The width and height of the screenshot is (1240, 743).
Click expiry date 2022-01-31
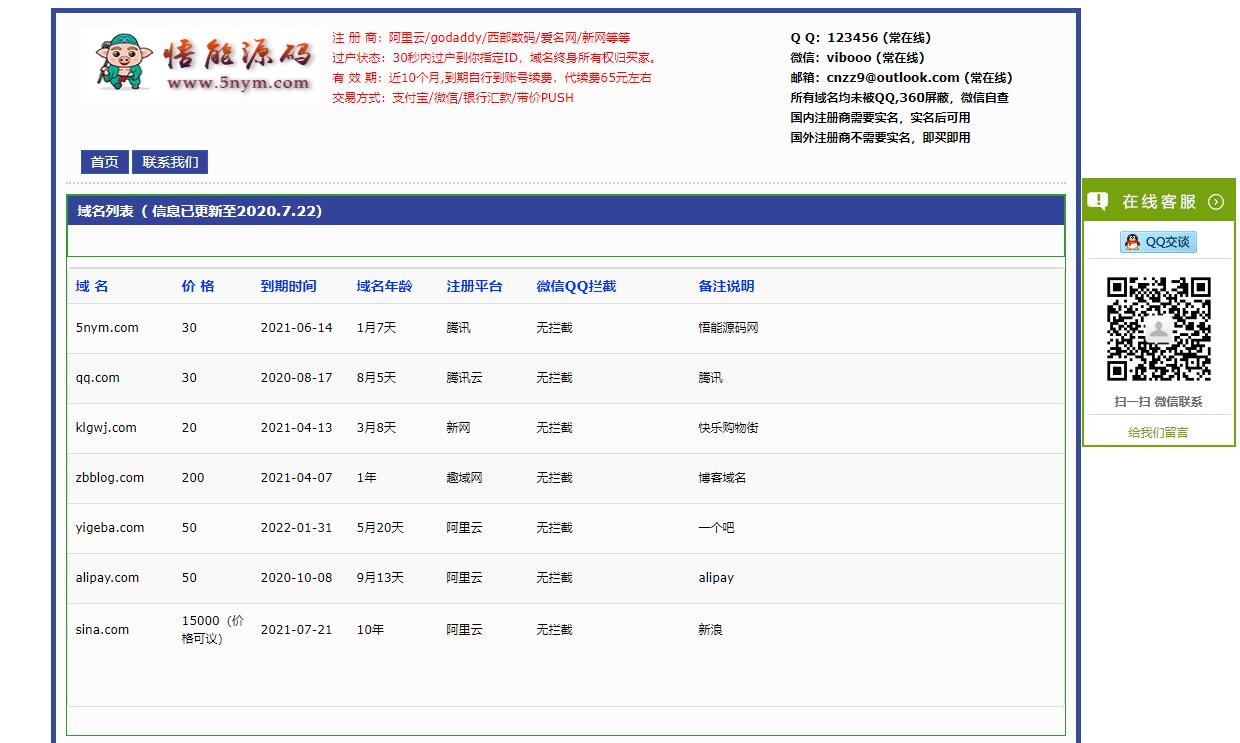(296, 528)
